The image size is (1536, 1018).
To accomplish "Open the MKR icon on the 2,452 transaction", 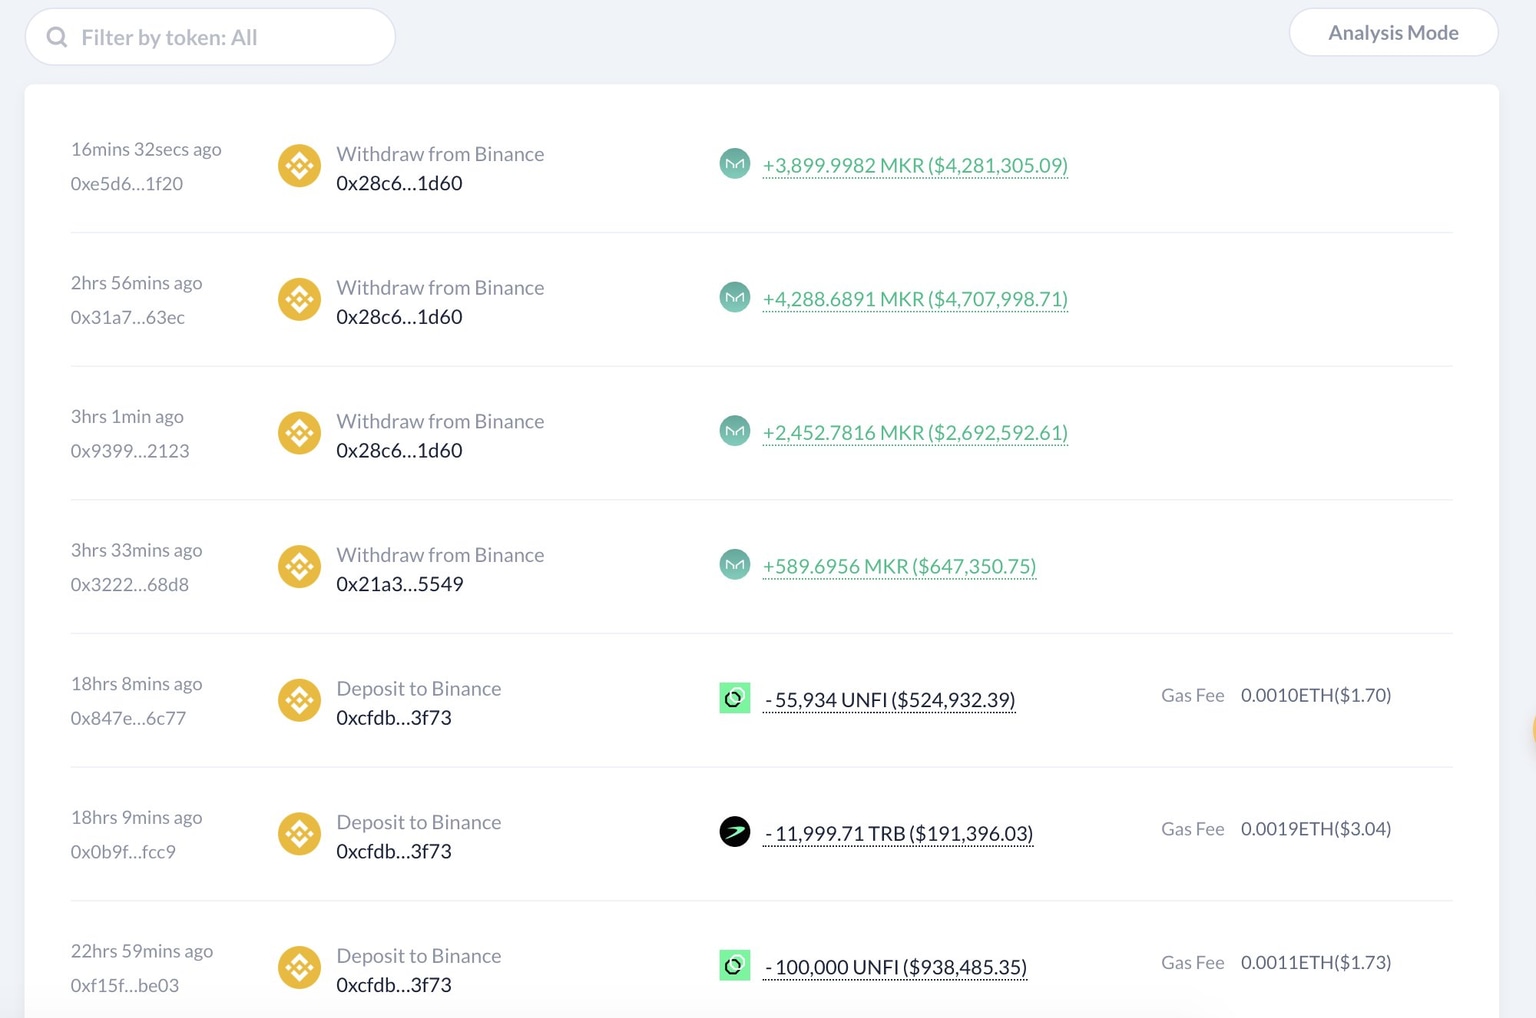I will 735,431.
